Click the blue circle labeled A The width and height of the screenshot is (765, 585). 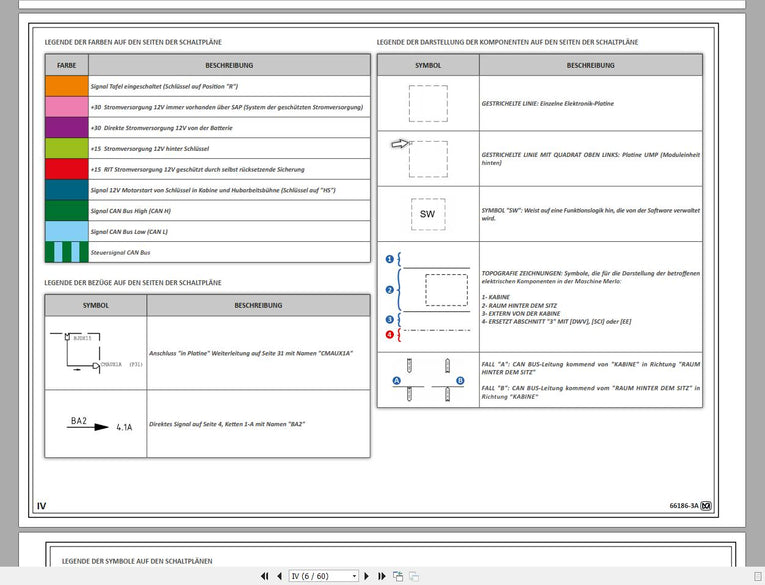(396, 381)
